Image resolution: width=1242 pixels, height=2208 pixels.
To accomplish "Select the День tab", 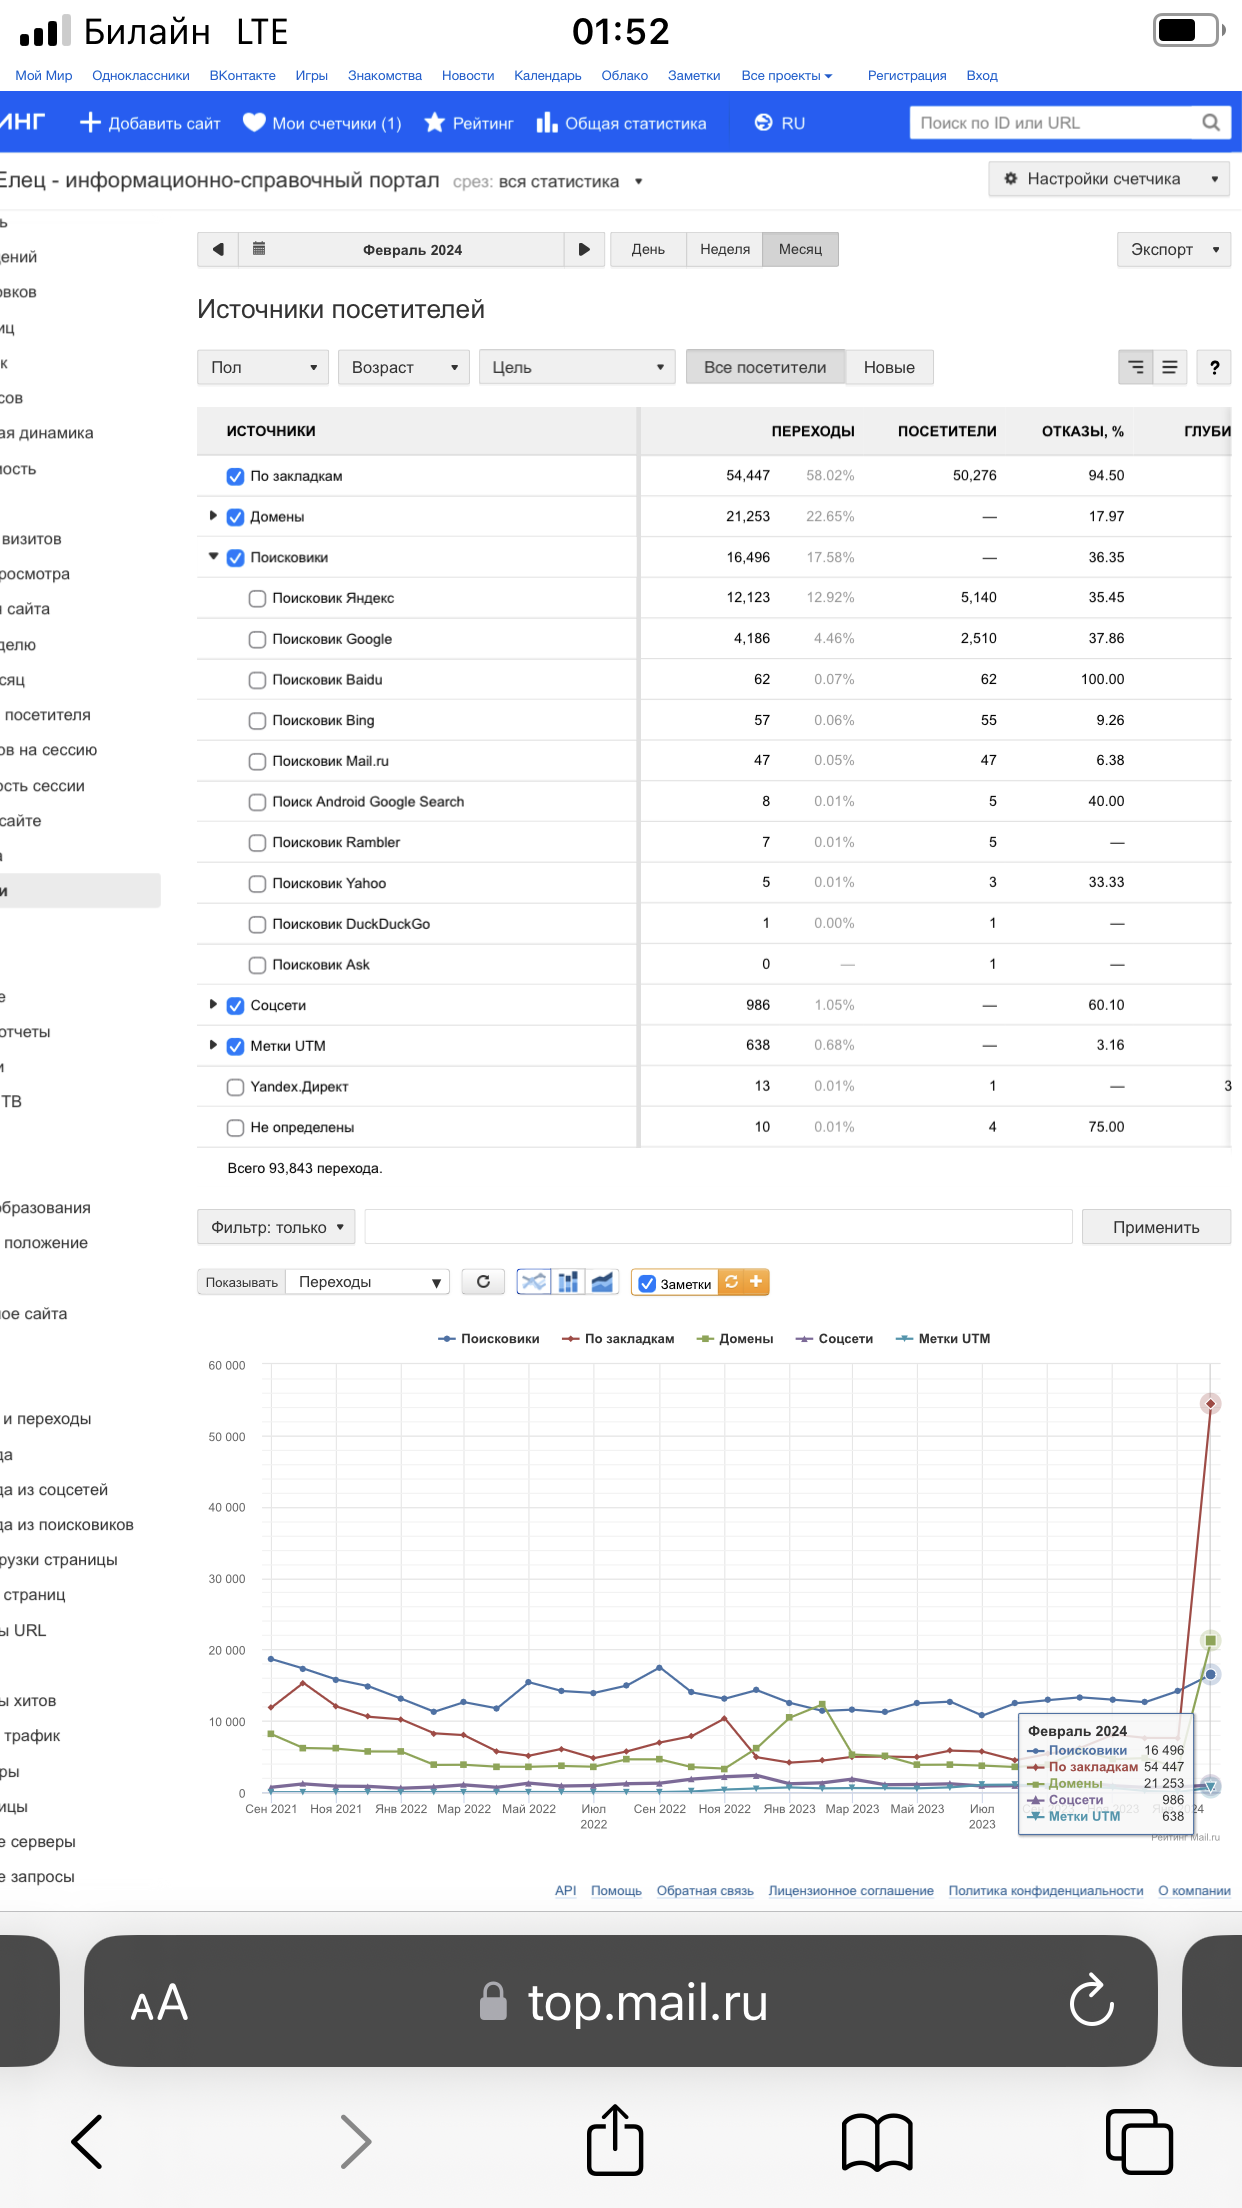I will [648, 249].
